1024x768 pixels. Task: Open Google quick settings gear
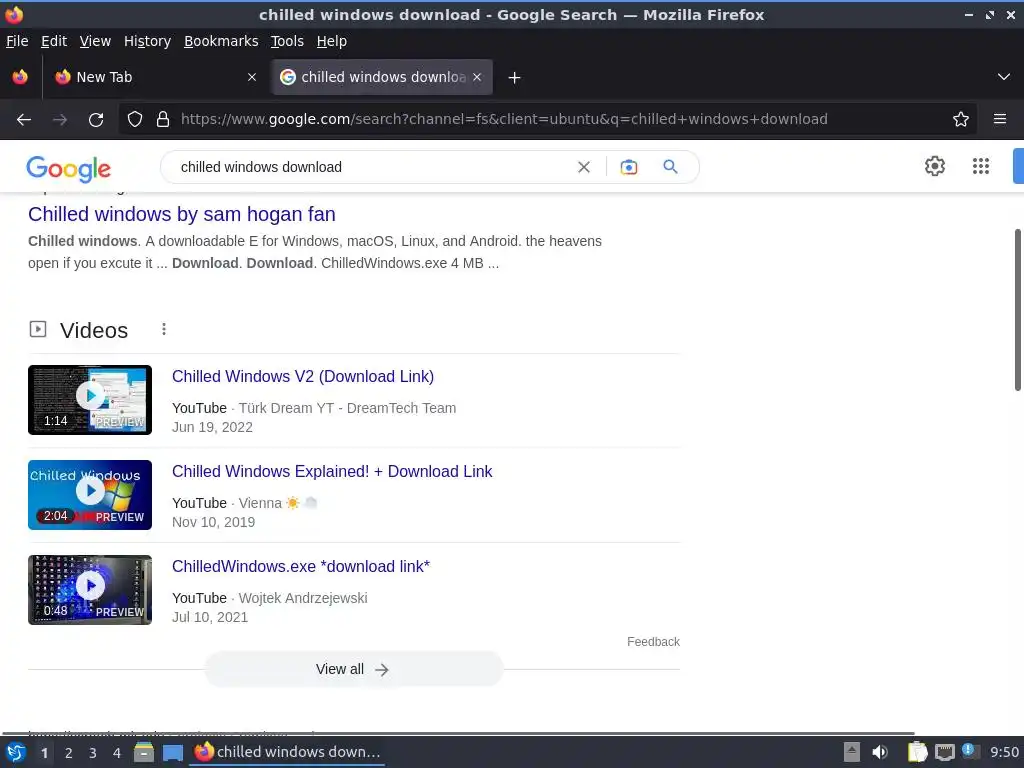coord(935,166)
